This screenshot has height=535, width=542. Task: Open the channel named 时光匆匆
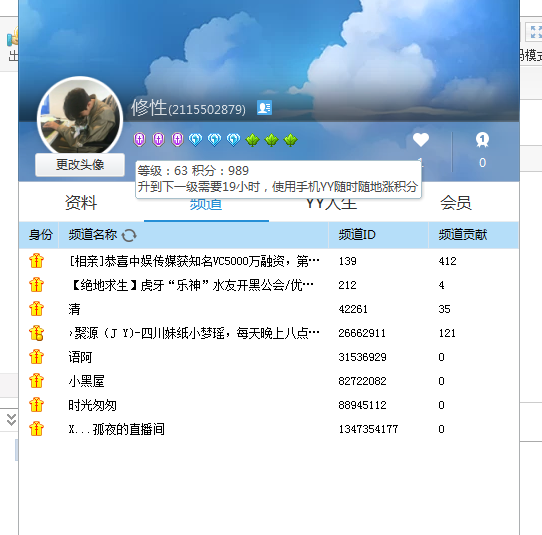click(x=92, y=405)
